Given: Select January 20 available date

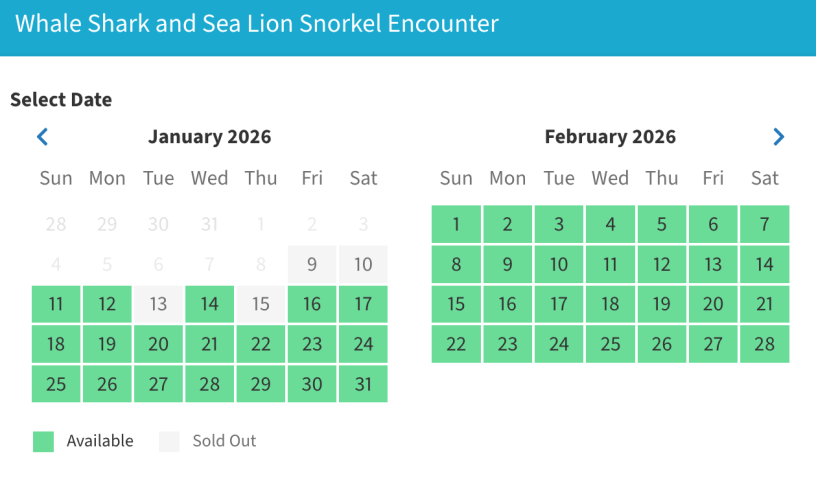Looking at the screenshot, I should (158, 344).
